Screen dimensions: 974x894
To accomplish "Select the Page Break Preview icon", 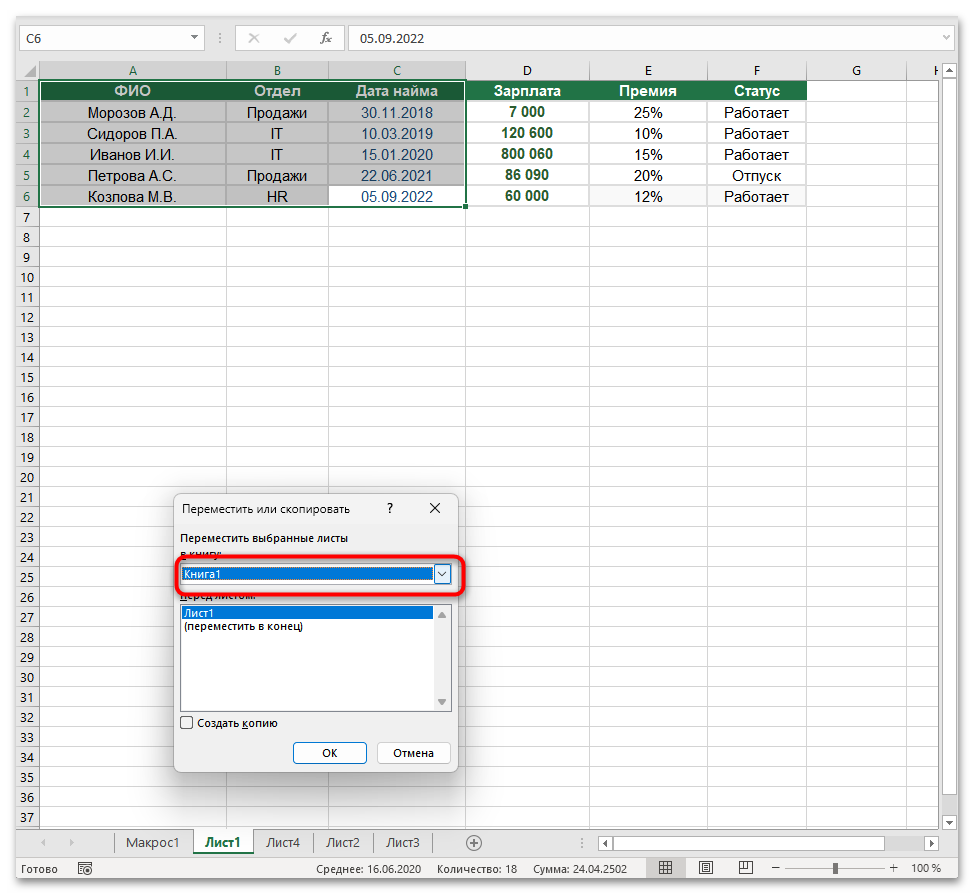I will (x=745, y=867).
